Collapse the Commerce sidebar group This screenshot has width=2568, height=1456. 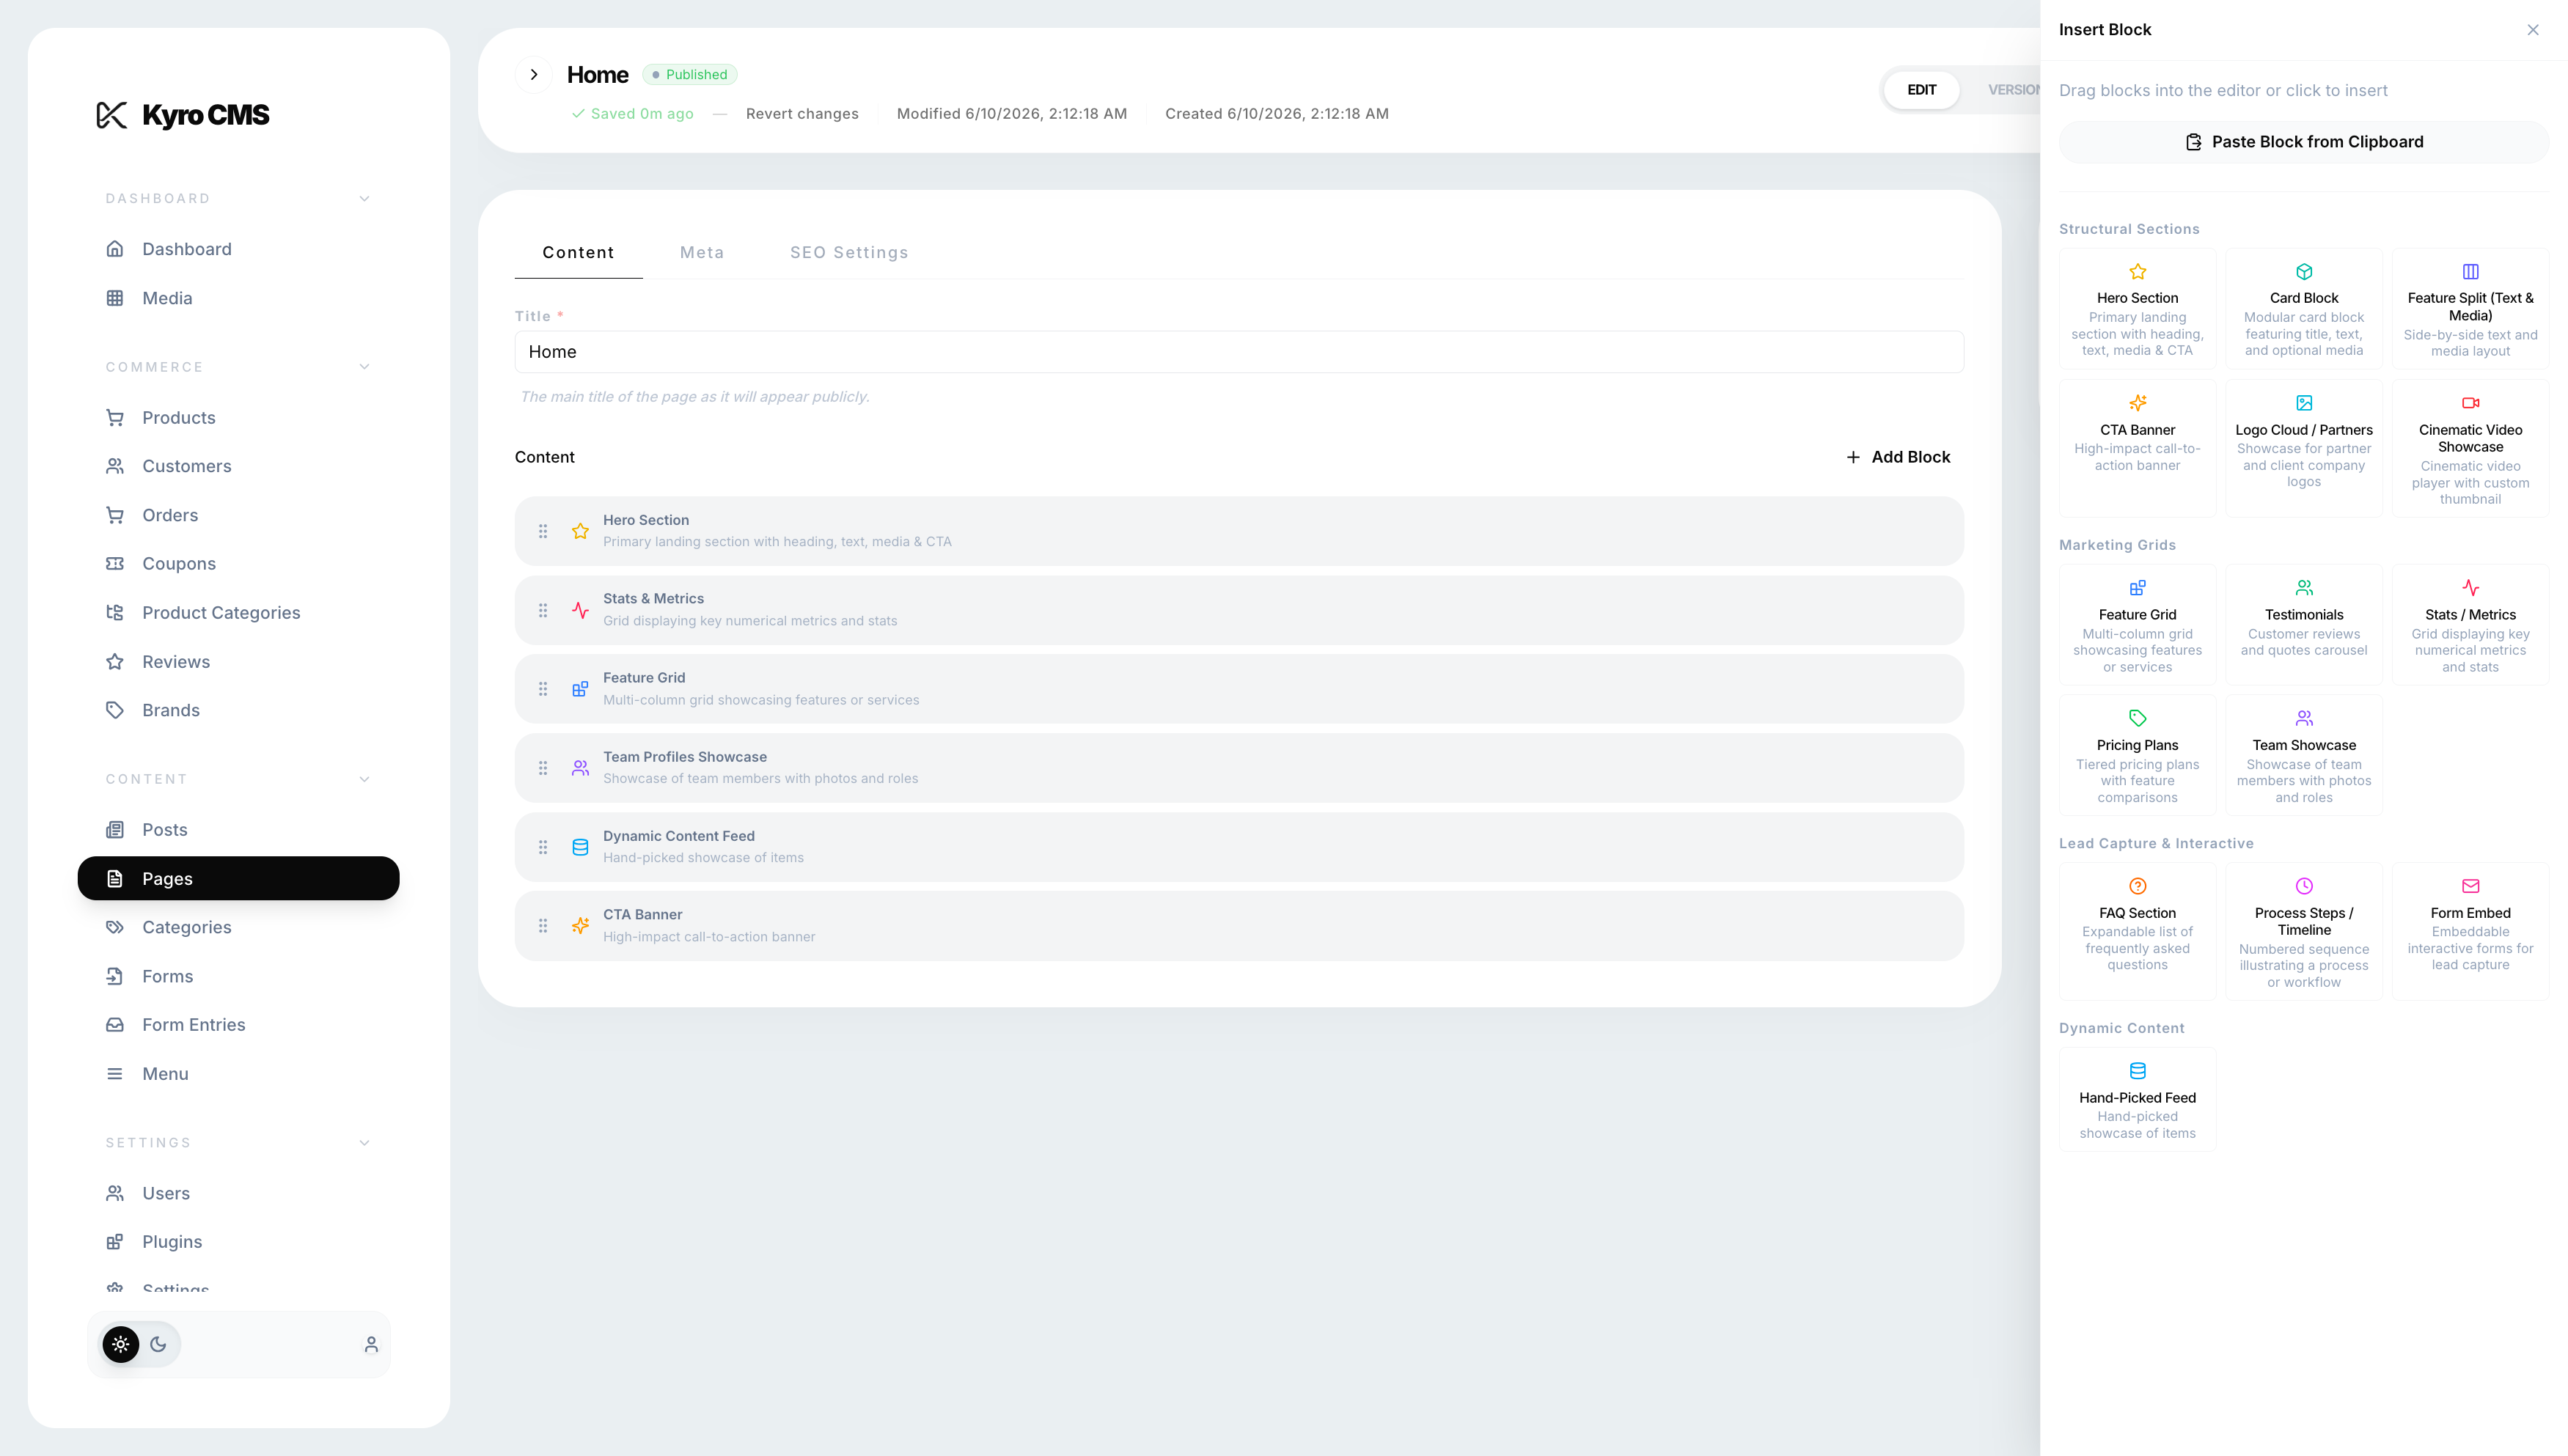point(364,367)
